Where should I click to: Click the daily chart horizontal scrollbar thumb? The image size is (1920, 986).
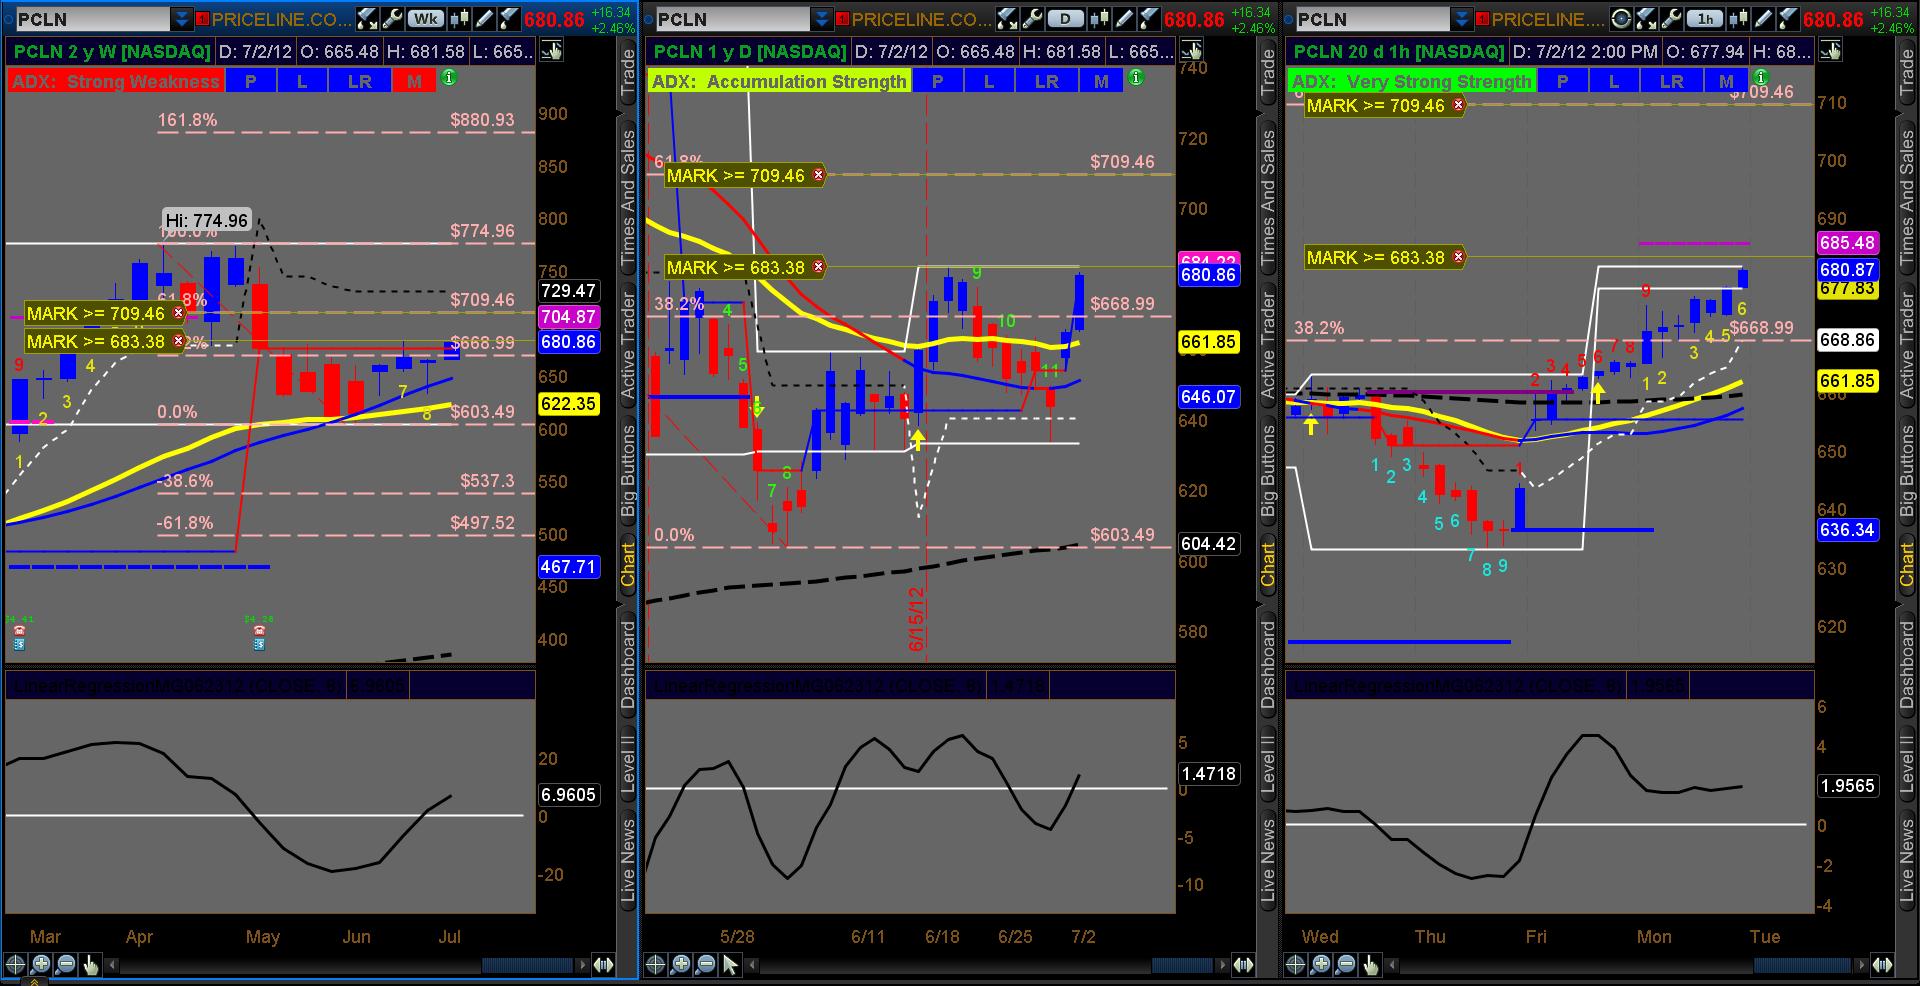(x=1183, y=965)
